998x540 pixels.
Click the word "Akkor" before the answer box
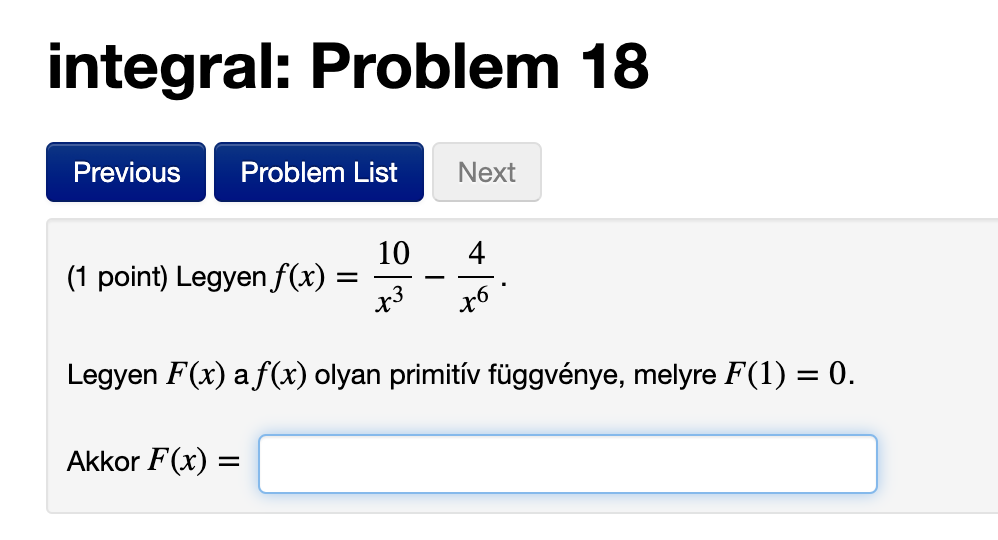(103, 463)
